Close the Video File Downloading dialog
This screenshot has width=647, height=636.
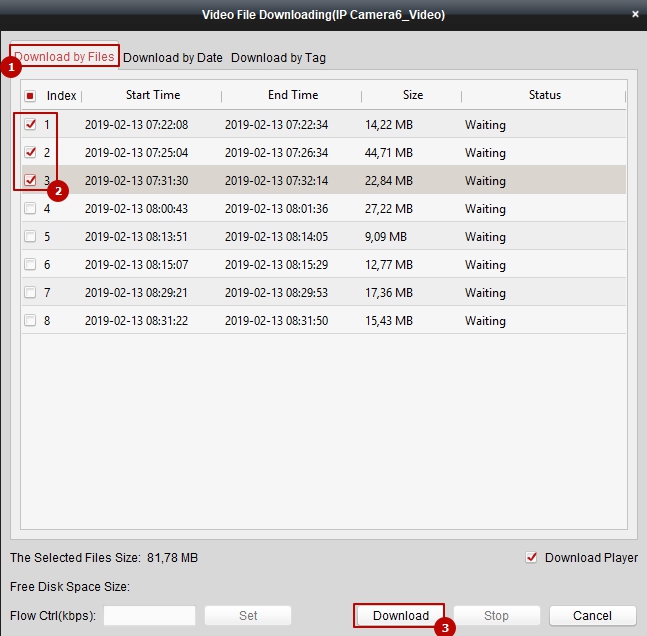coord(635,14)
